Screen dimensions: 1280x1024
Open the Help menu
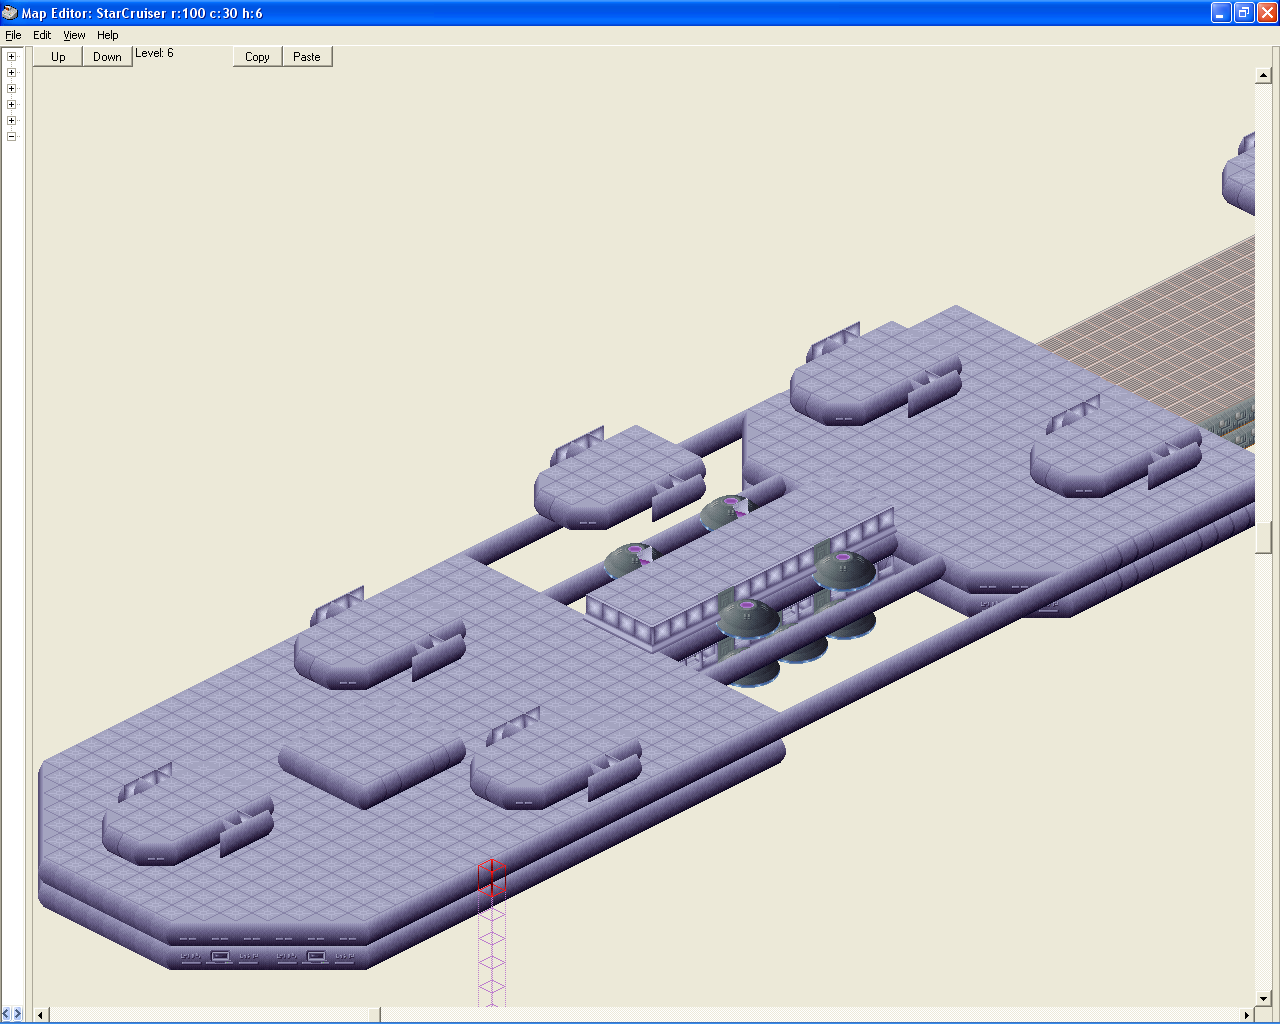[107, 35]
